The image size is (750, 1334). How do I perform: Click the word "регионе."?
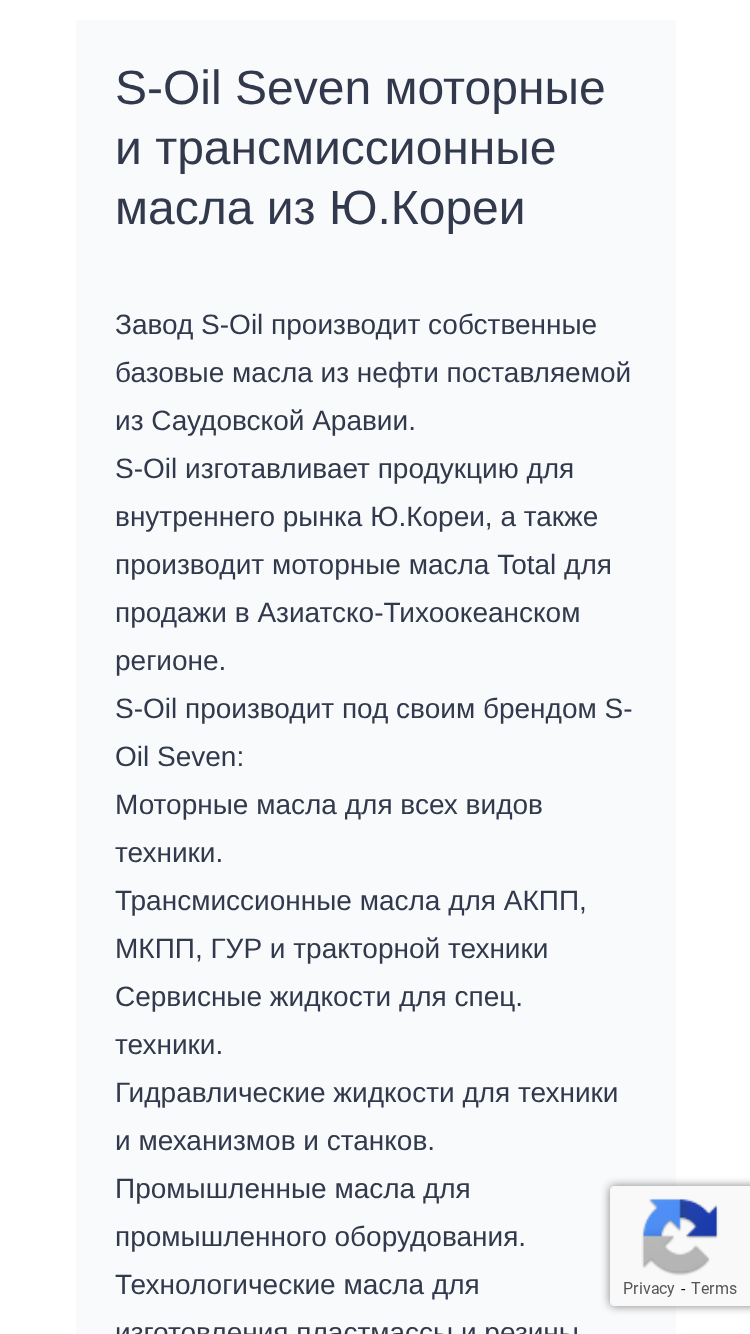tap(171, 661)
